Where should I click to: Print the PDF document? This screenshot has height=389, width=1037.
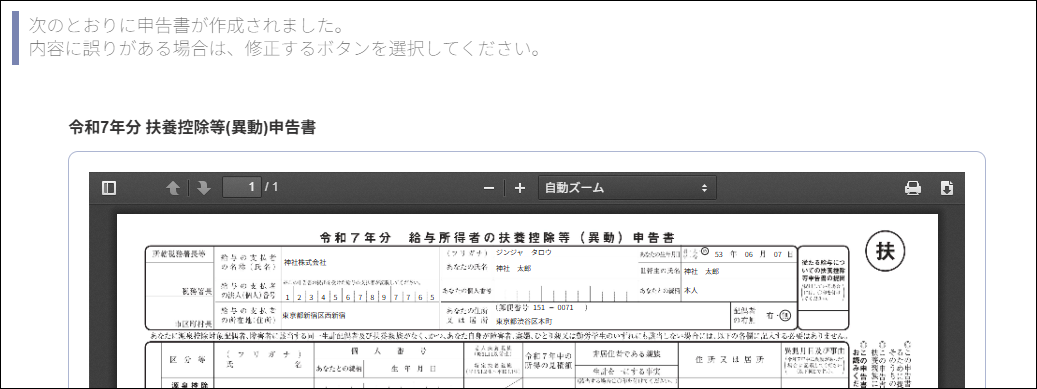tap(913, 188)
